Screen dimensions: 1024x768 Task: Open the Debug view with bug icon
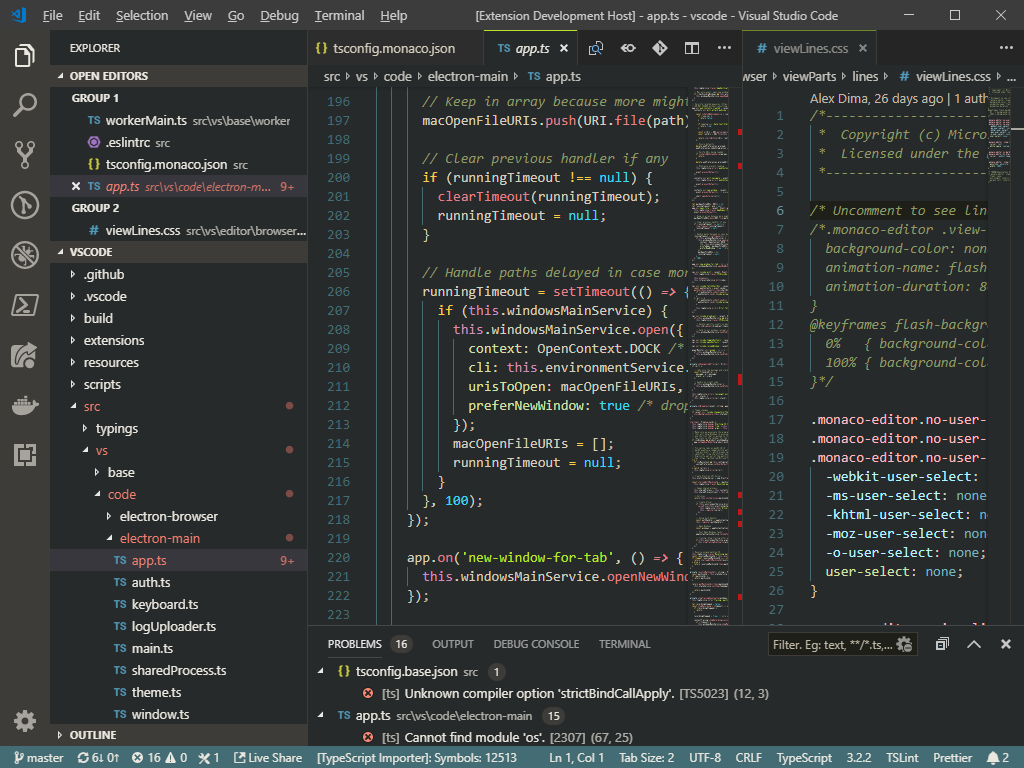(x=25, y=255)
